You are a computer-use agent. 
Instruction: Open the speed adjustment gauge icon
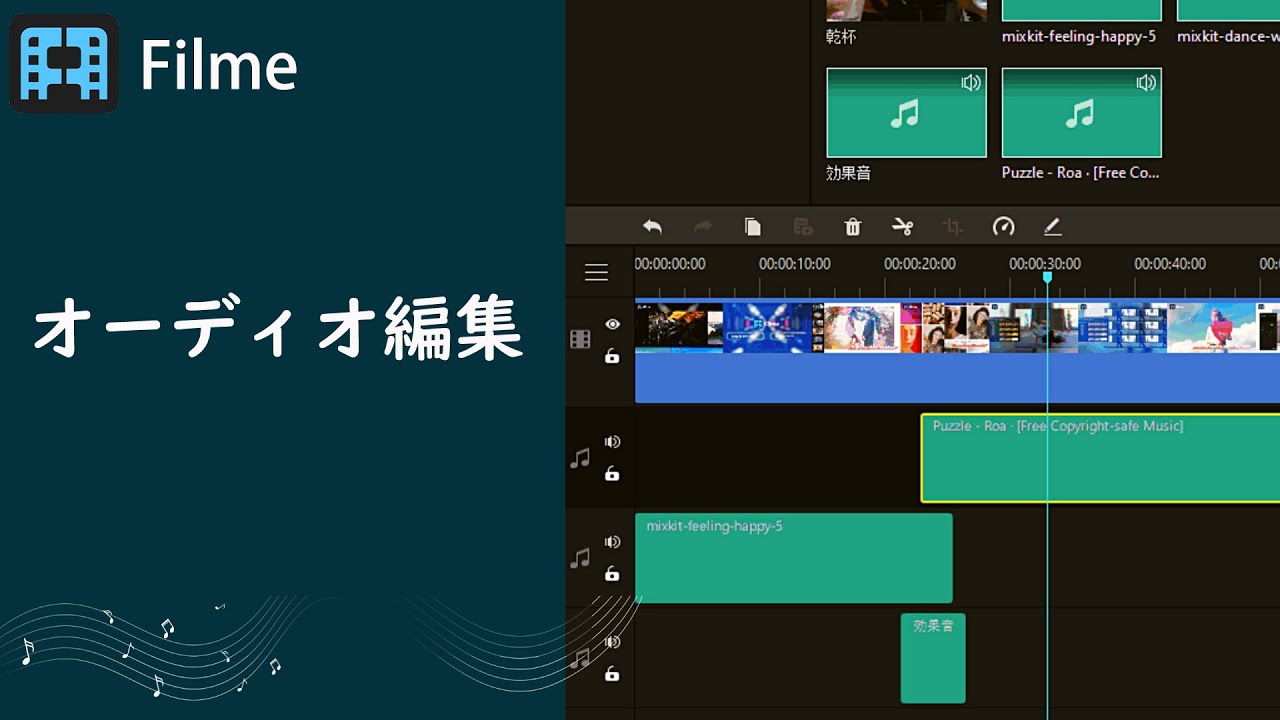click(x=1003, y=227)
